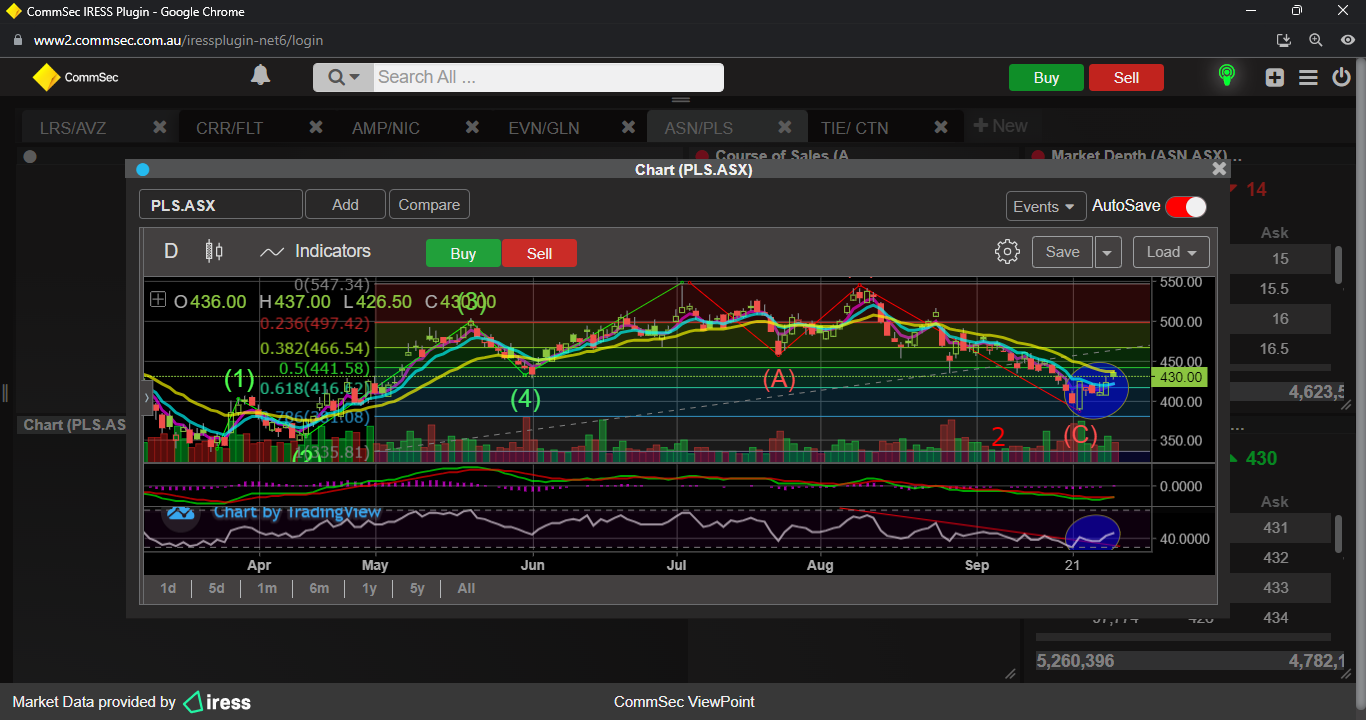Expand the left chart drawing panel arrow

click(147, 398)
